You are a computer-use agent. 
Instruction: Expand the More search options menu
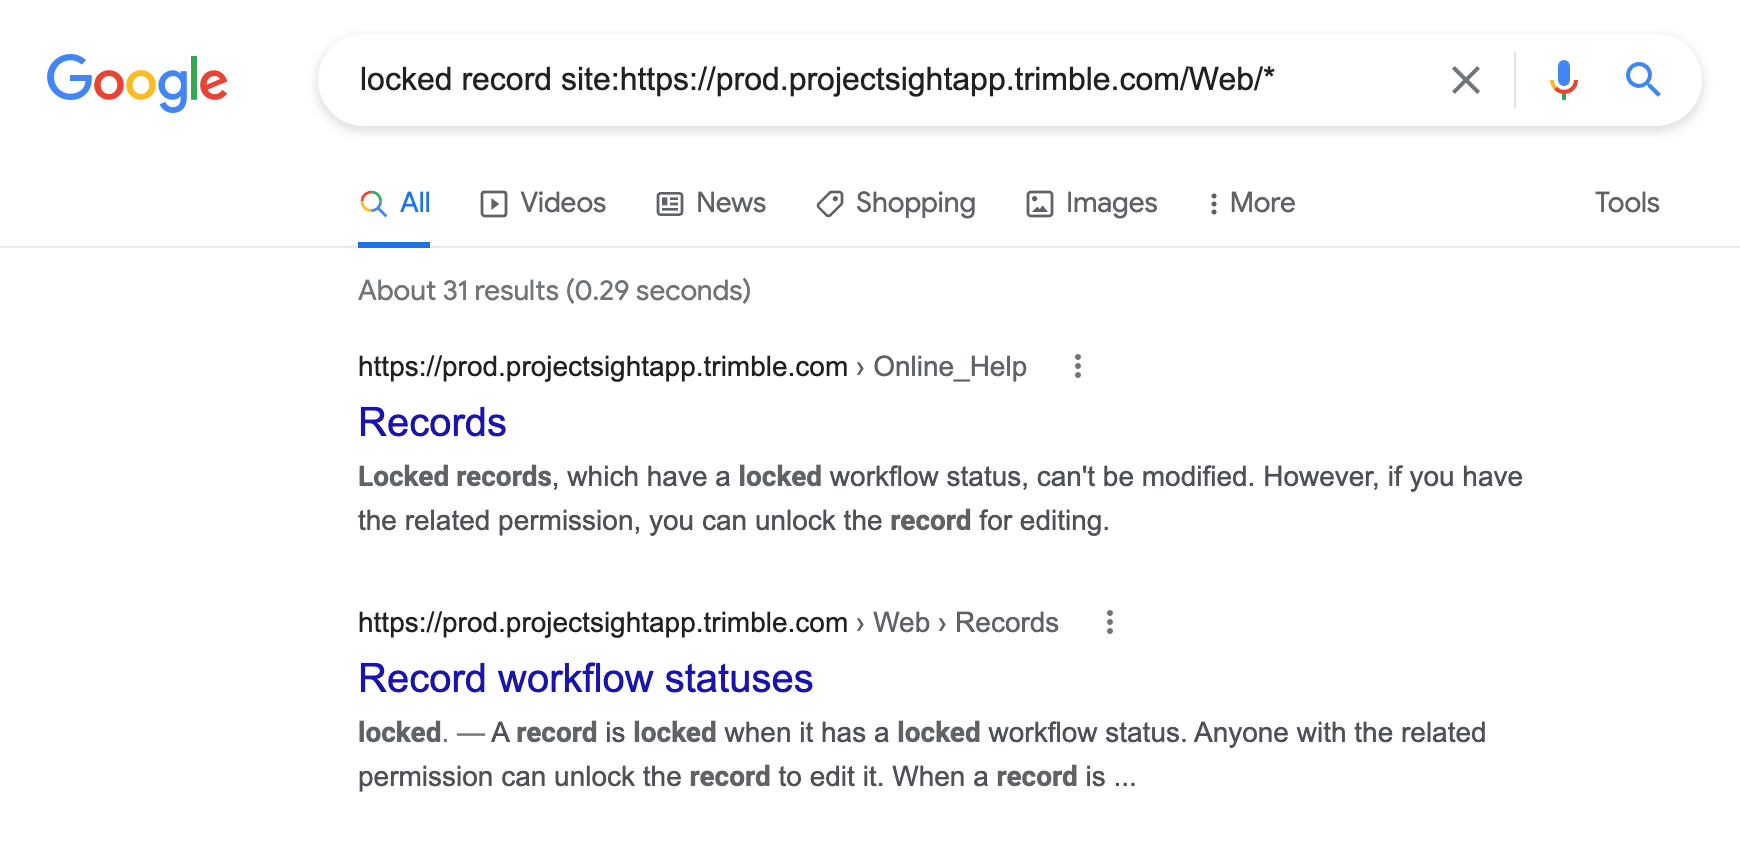(1251, 204)
